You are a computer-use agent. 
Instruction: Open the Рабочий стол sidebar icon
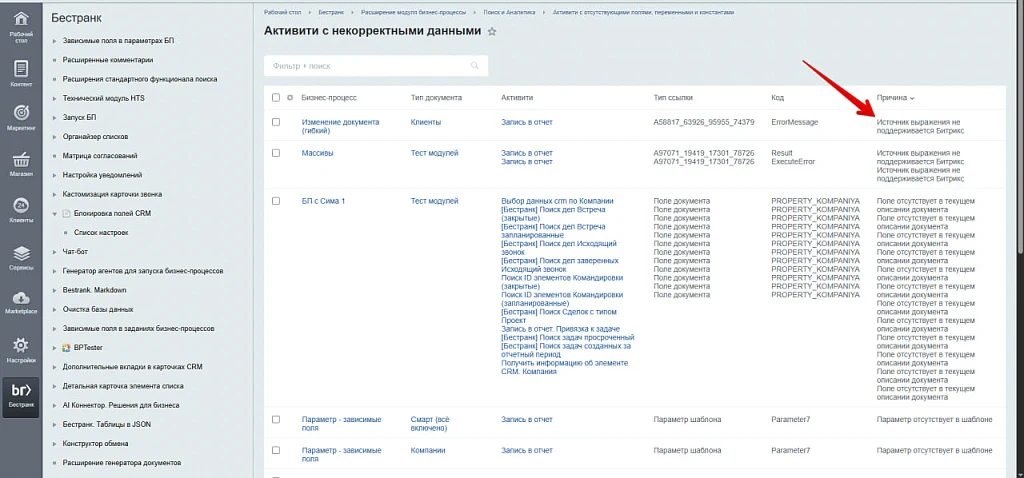(x=21, y=26)
